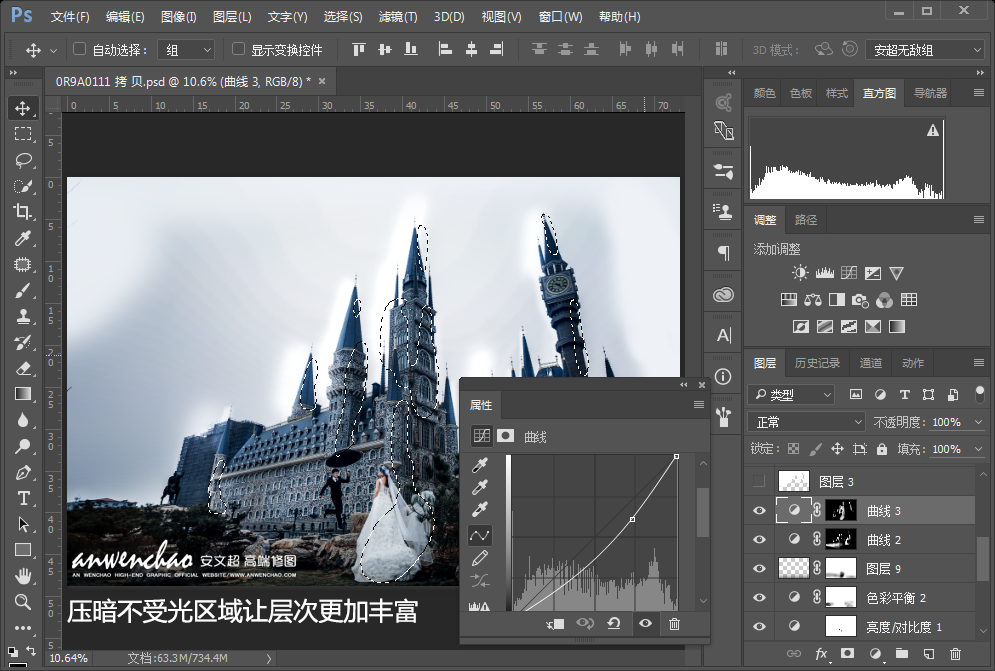The height and width of the screenshot is (671, 995).
Task: Click the curve point edit mode icon
Action: (480, 535)
